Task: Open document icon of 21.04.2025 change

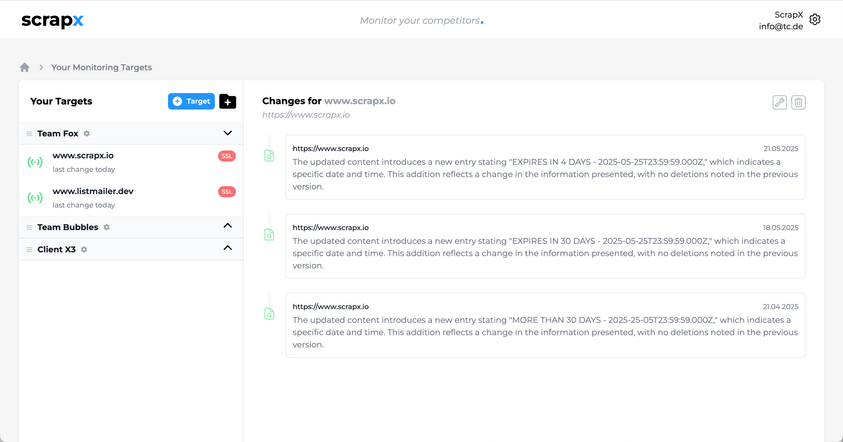Action: [269, 314]
